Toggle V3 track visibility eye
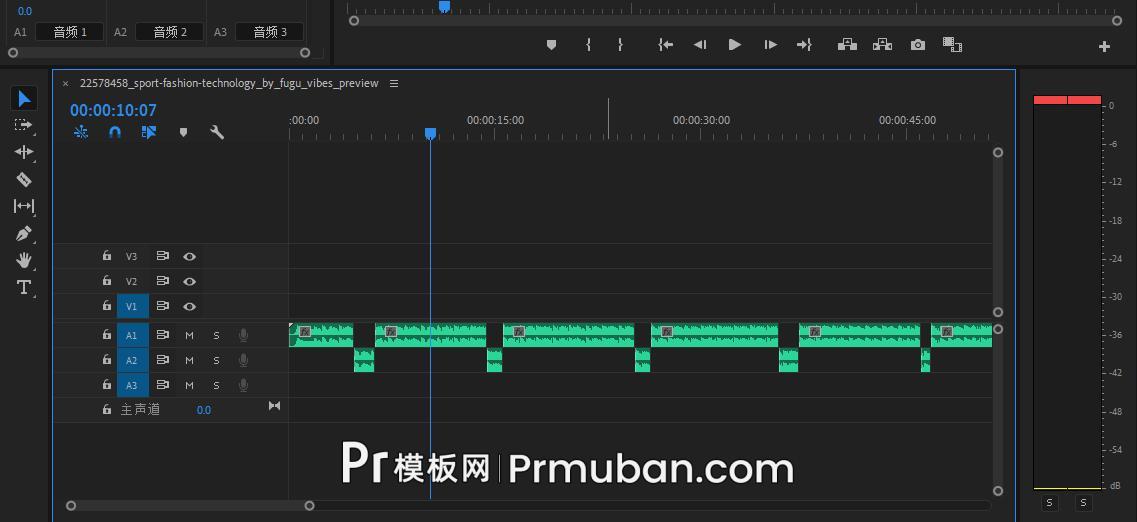 (189, 257)
